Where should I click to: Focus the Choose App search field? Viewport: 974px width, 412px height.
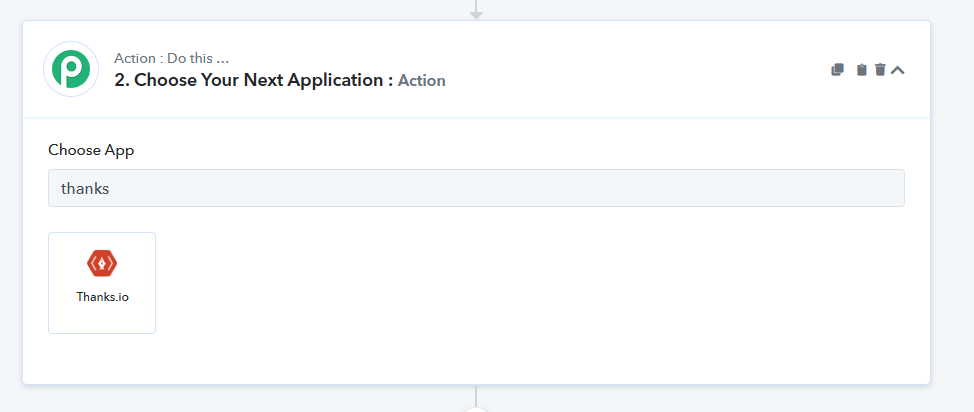click(x=476, y=188)
